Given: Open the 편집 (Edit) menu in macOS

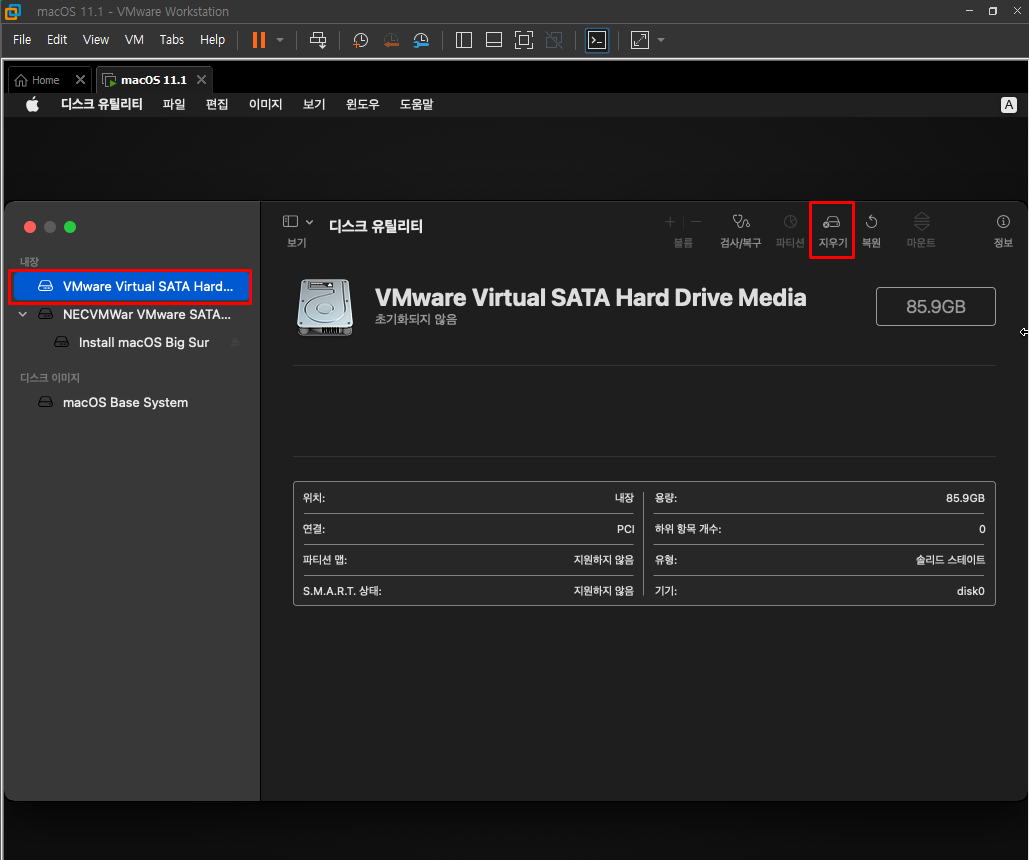Looking at the screenshot, I should point(217,104).
